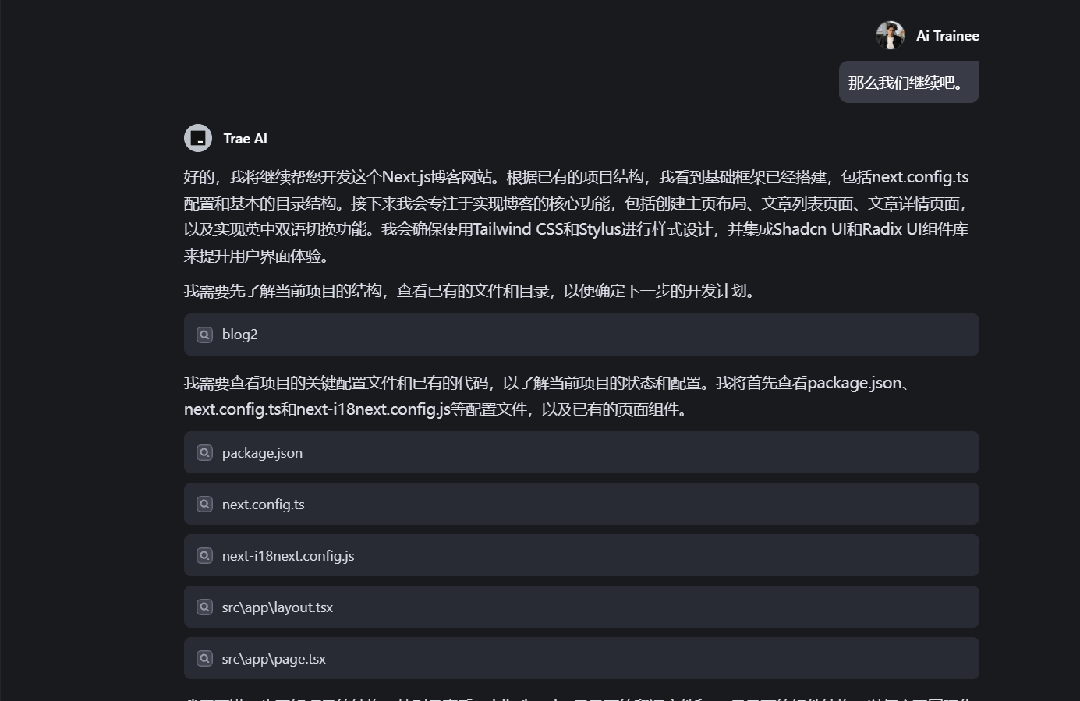Open the package.json file entry
Image resolution: width=1080 pixels, height=701 pixels.
[x=581, y=452]
